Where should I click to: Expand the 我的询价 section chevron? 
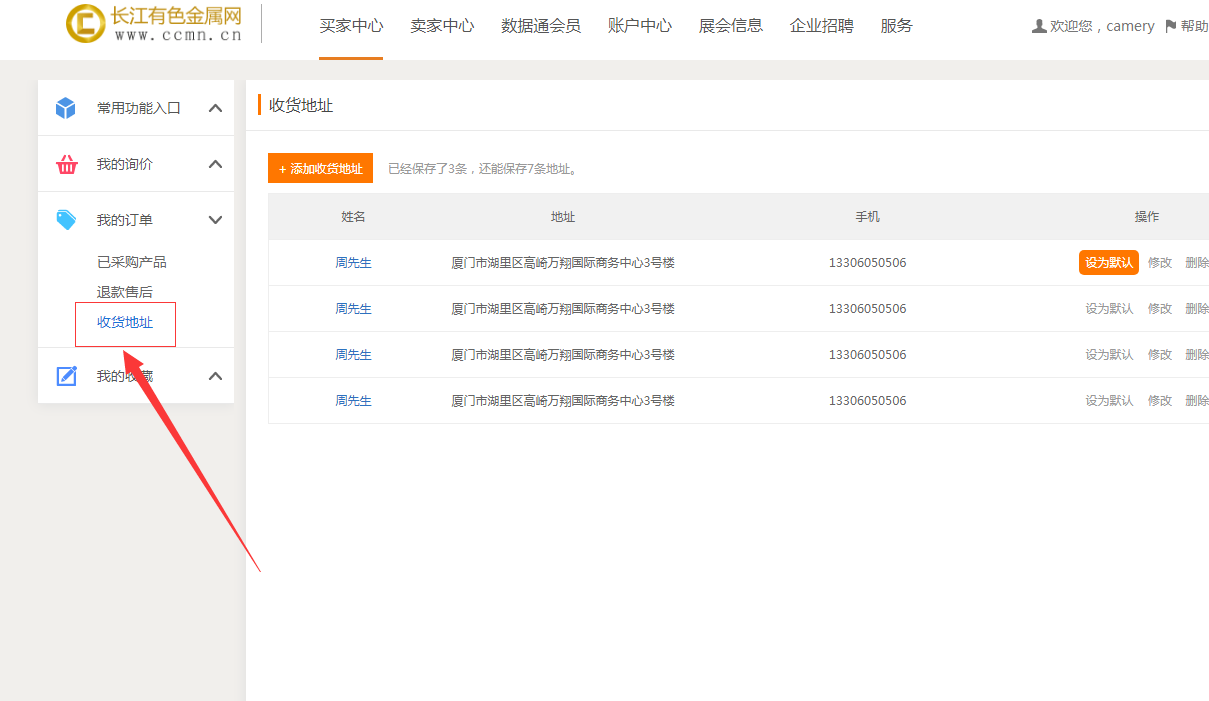click(215, 164)
